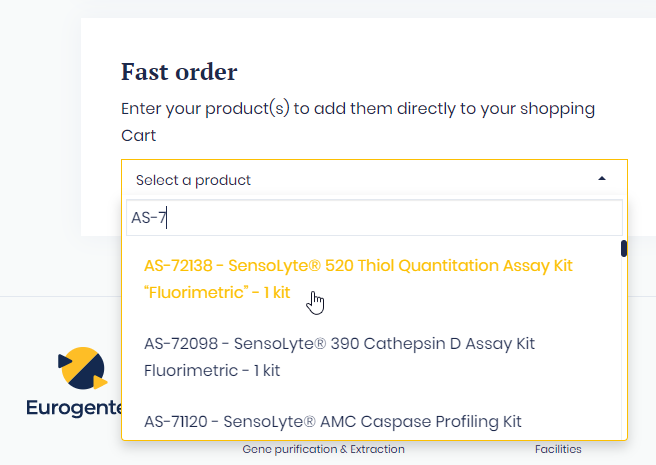Image resolution: width=656 pixels, height=465 pixels.
Task: Click the Eurogentec brand name text
Action: (74, 407)
